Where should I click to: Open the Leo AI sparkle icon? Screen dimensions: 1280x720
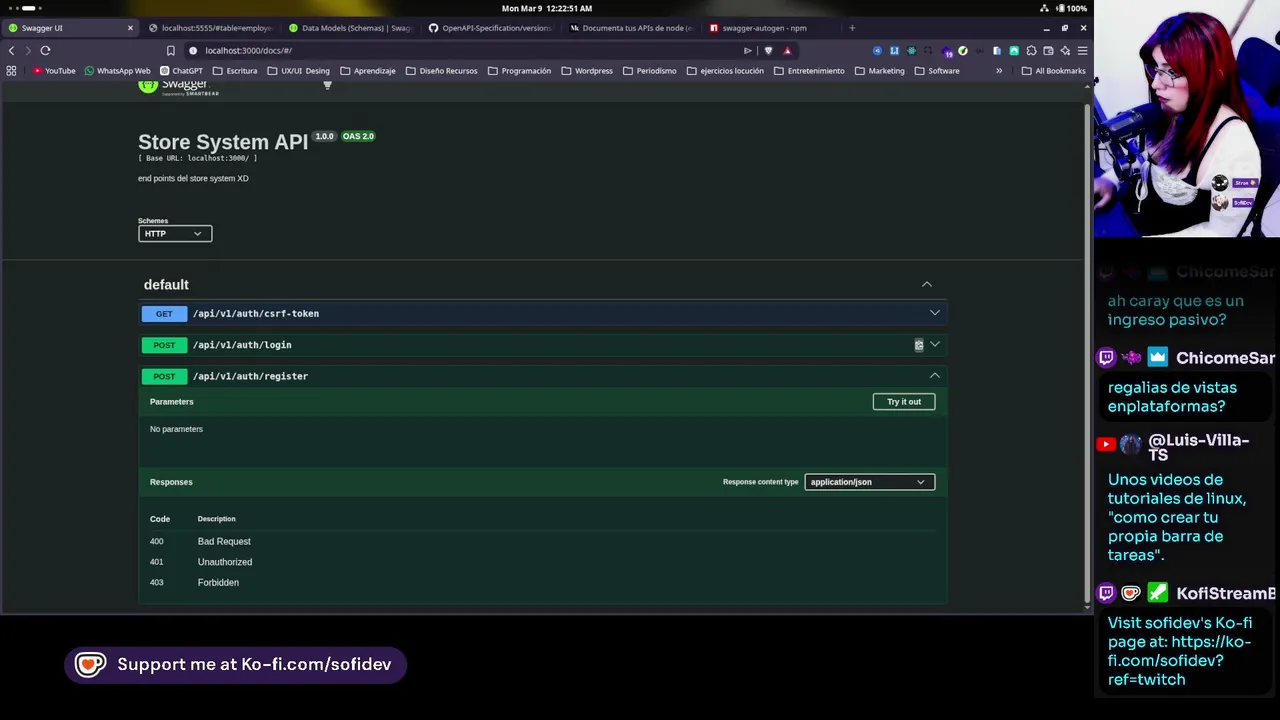tap(1065, 50)
